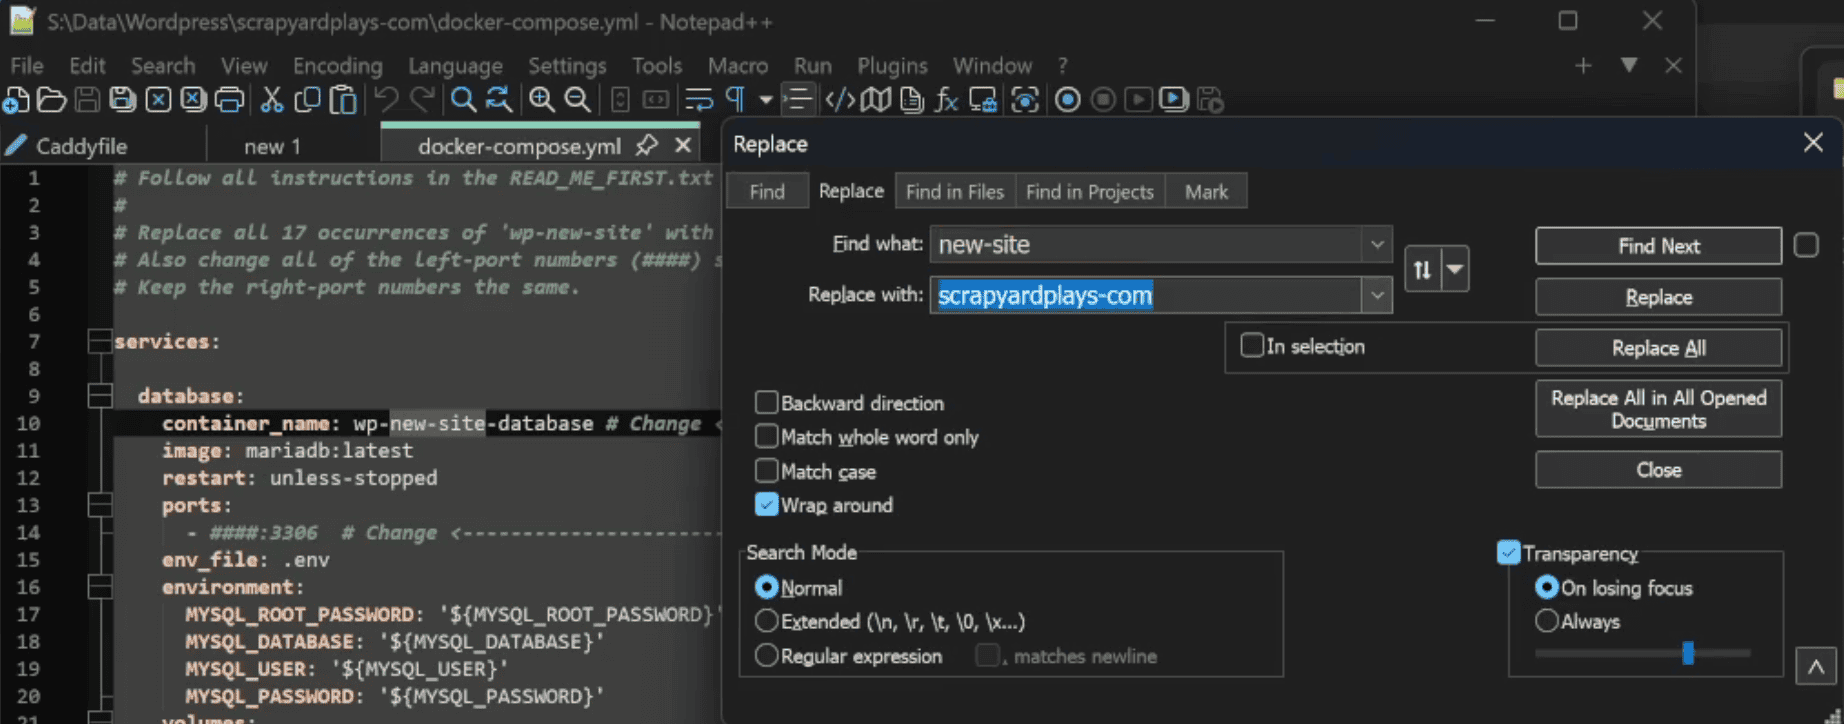Open the Function List fx icon

(x=946, y=100)
